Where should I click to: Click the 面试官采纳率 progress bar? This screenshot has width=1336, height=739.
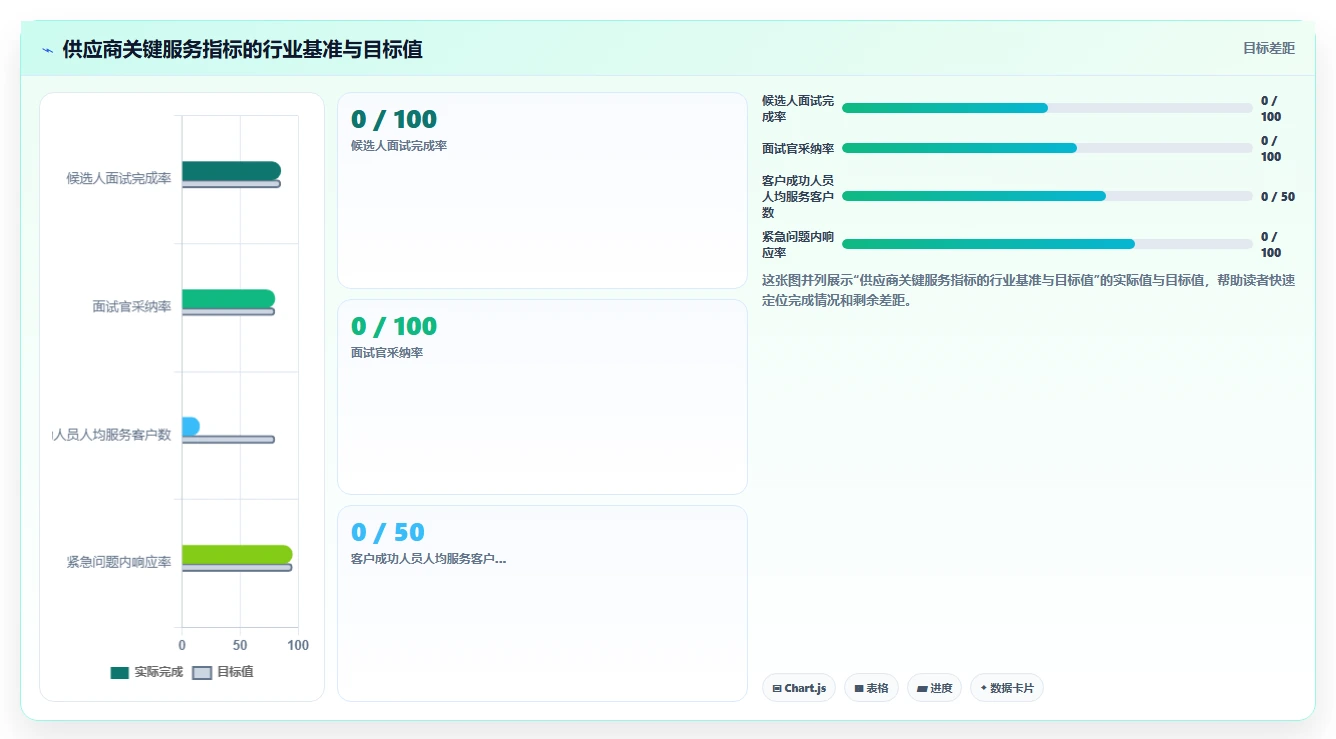[x=1047, y=148]
